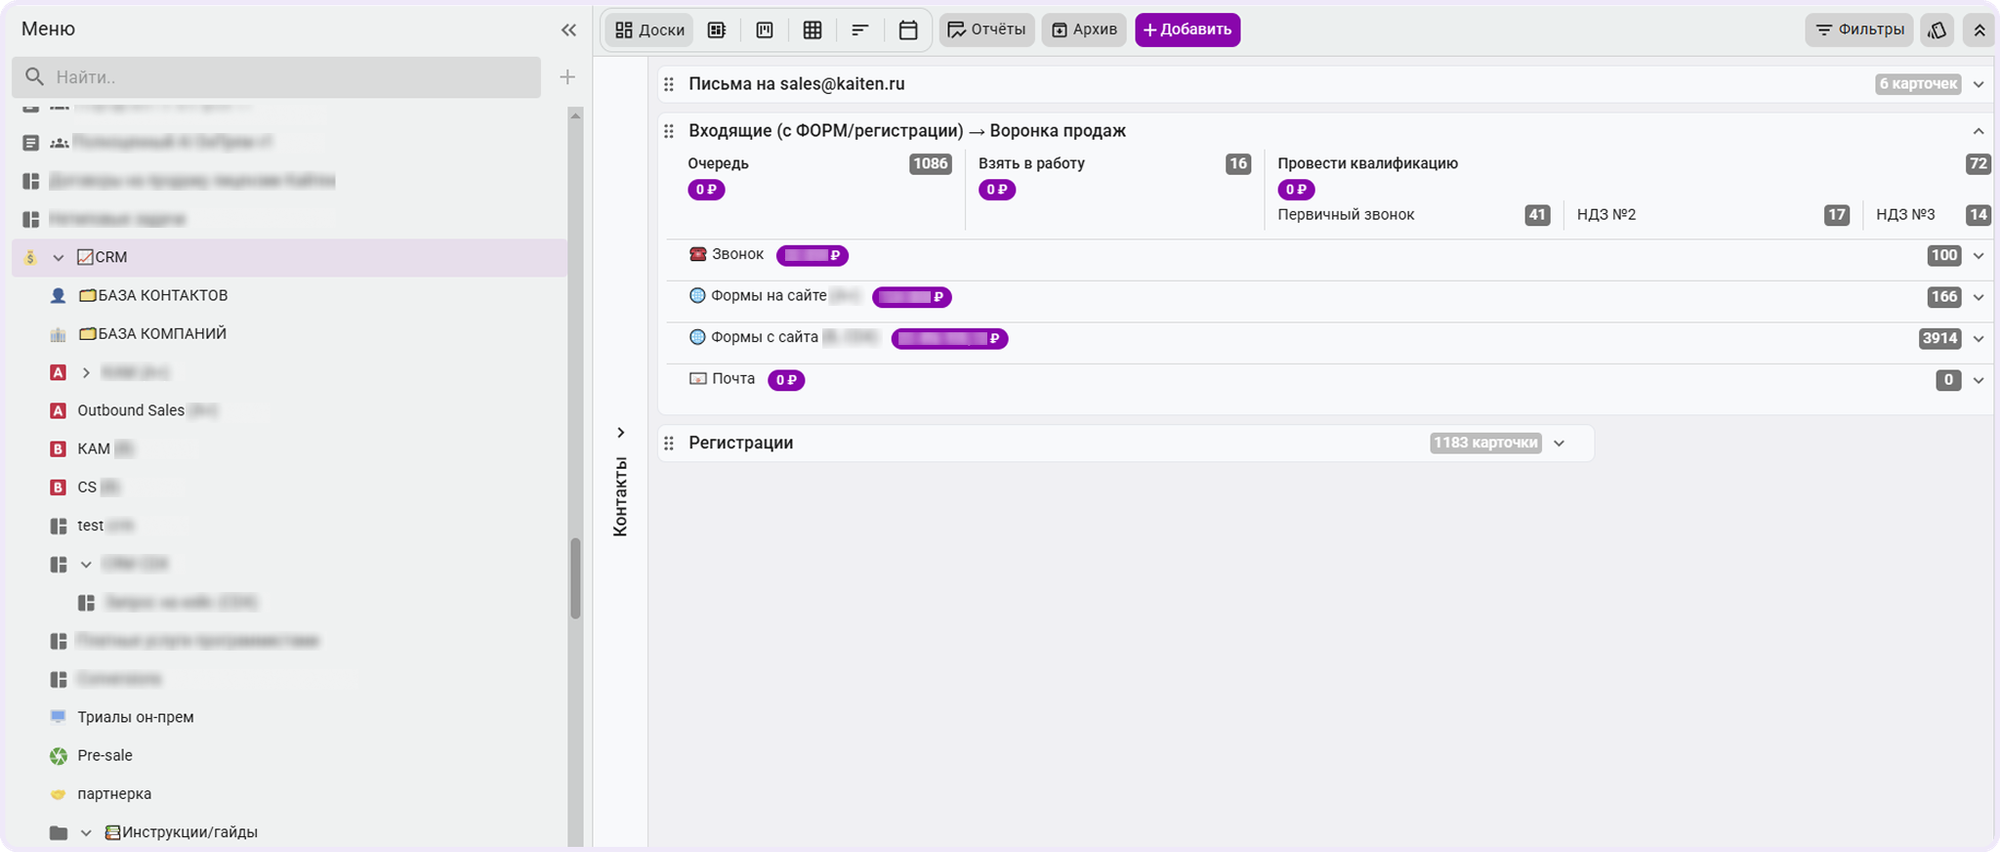Select the Взять в работу column header
Screen dimensions: 2000x852
tap(1031, 163)
